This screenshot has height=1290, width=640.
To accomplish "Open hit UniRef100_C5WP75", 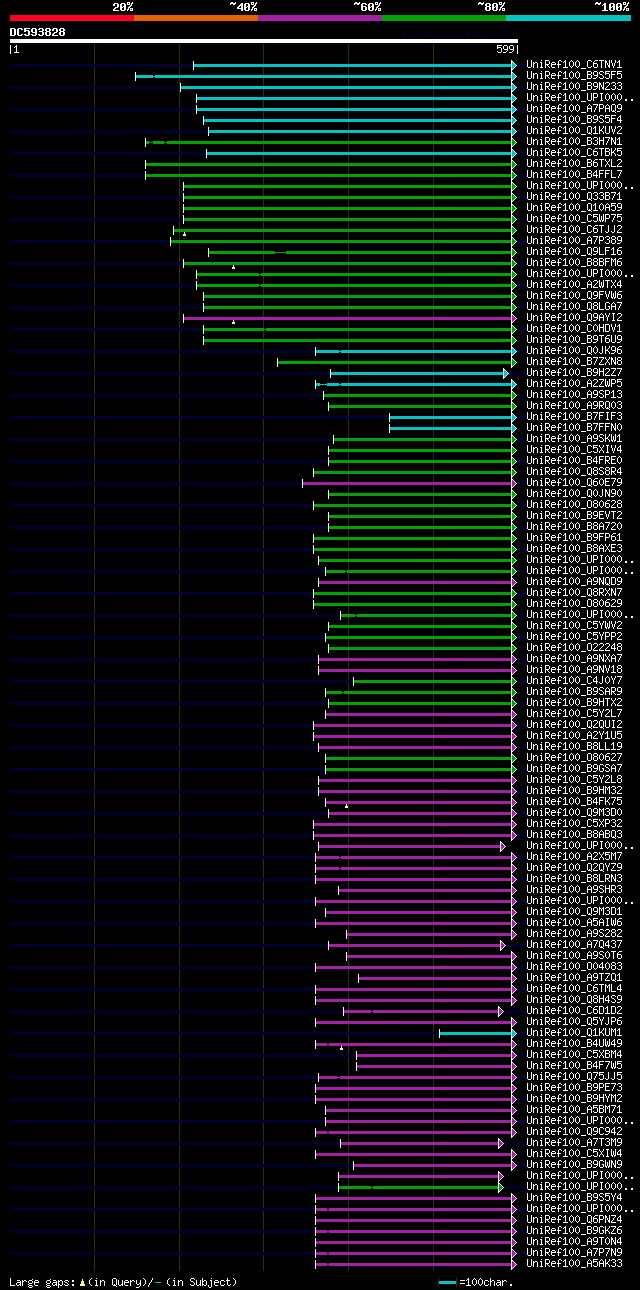I will 574,219.
